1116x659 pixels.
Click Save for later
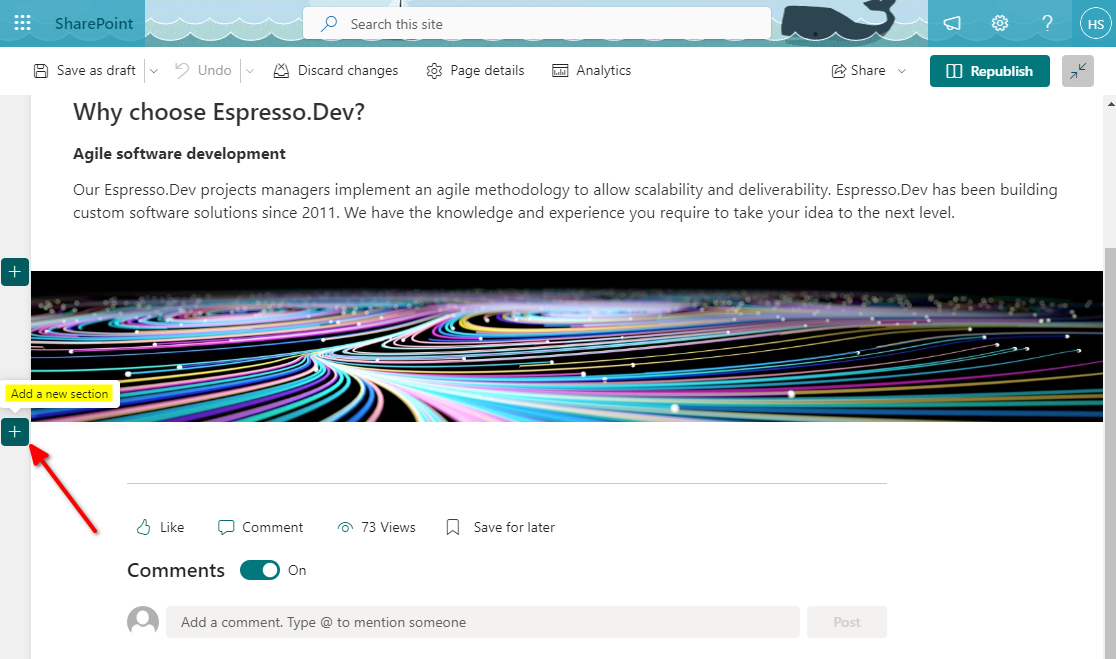click(x=500, y=527)
